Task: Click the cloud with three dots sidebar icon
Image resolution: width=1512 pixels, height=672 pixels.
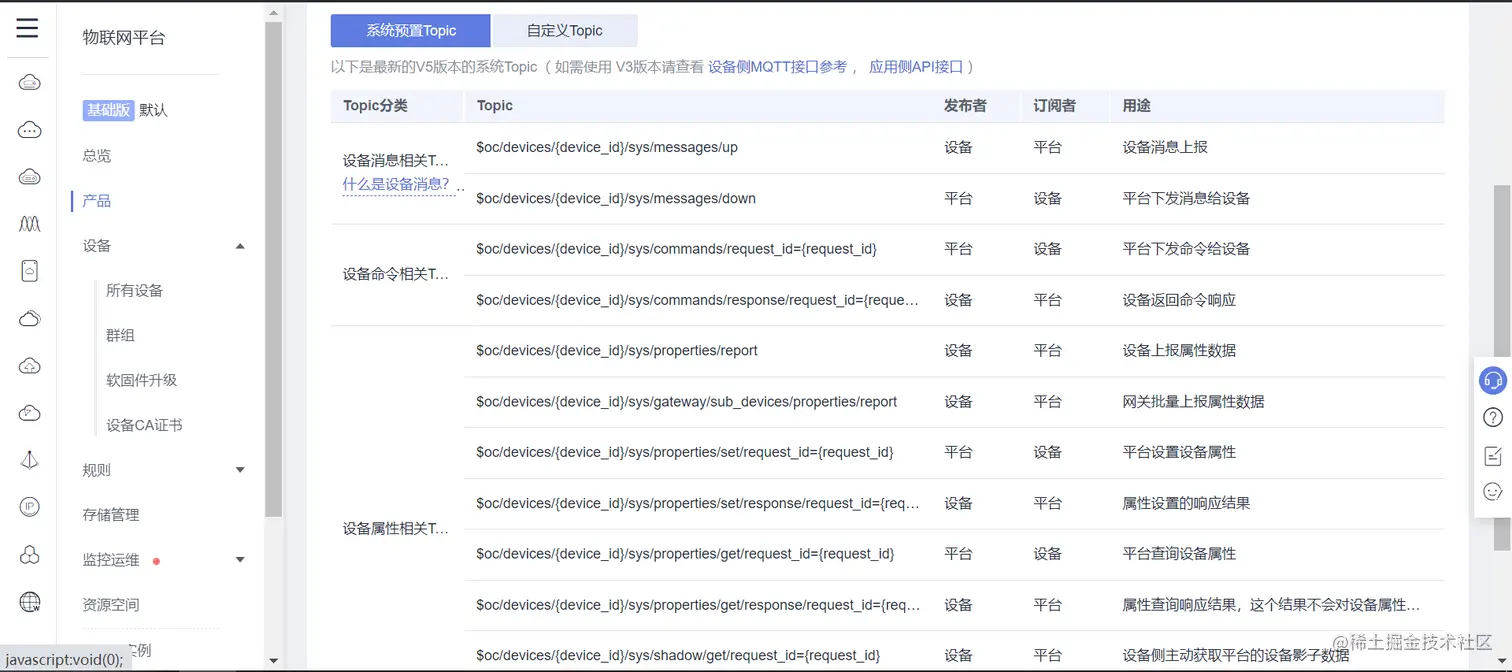Action: [x=30, y=130]
